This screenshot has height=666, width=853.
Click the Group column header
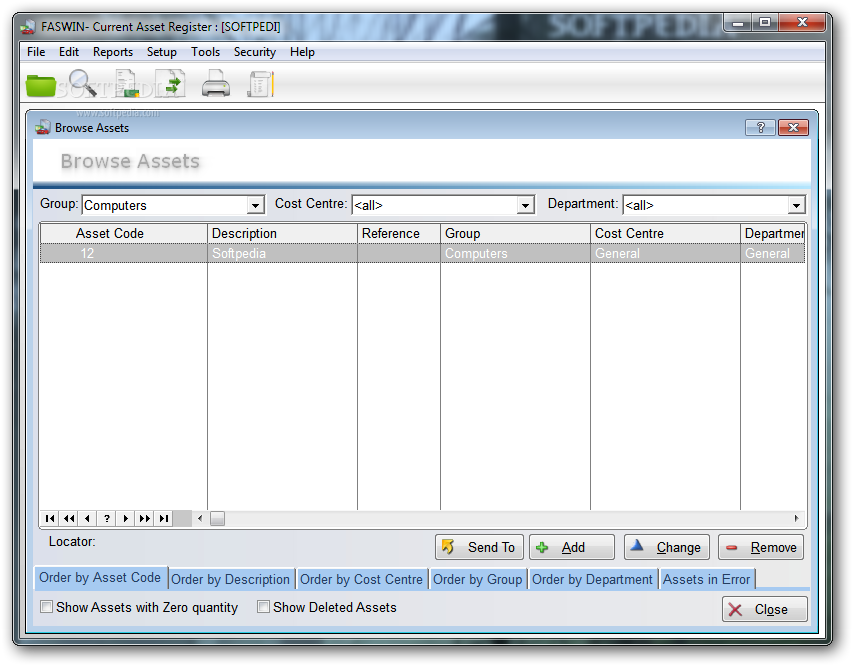click(x=515, y=233)
